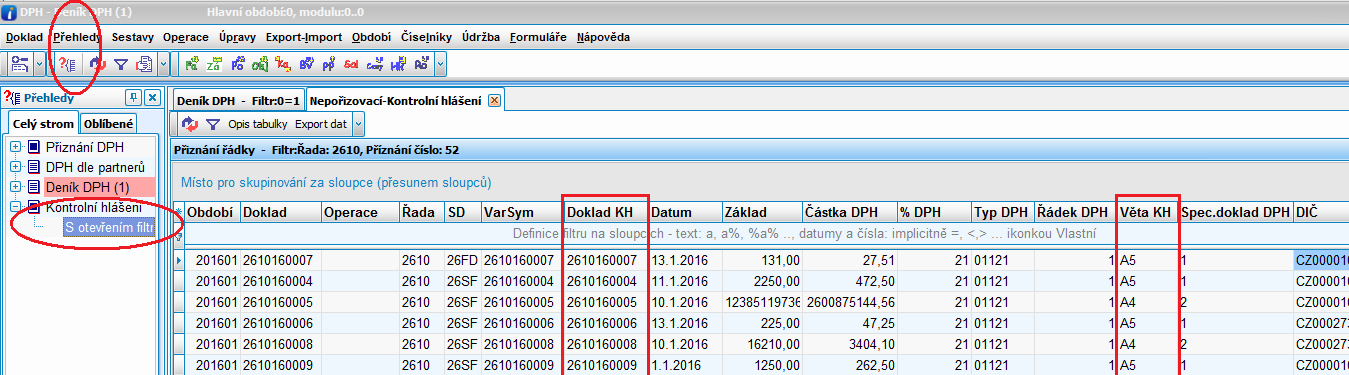Click refresh icon in the table toolbar
1349x375 pixels.
tap(190, 124)
